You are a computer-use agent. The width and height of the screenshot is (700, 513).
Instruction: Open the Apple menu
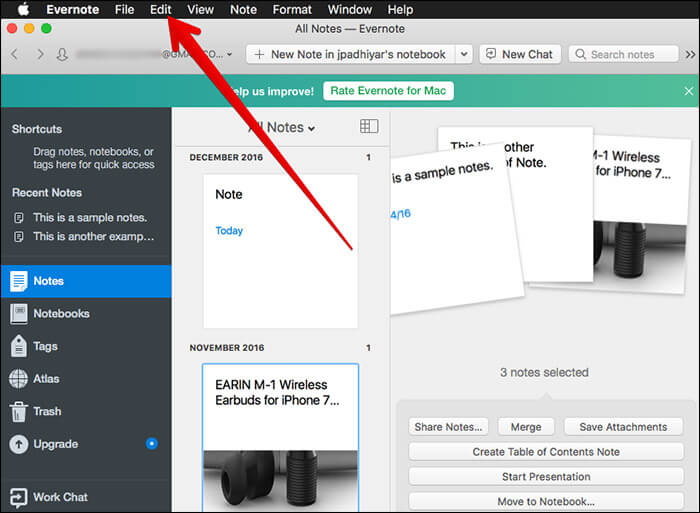pos(23,9)
